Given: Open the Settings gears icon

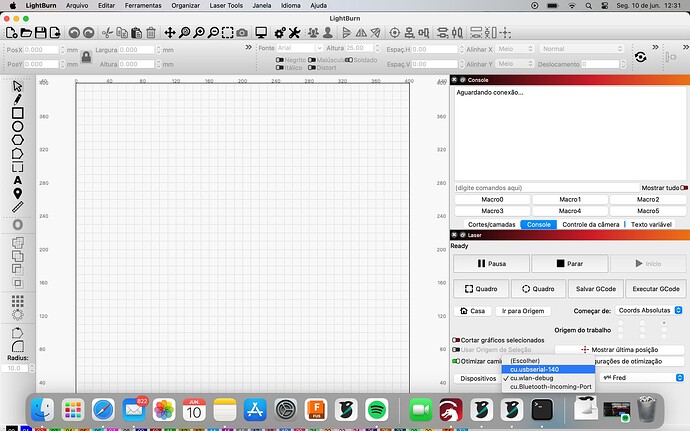Looking at the screenshot, I should pyautogui.click(x=280, y=33).
